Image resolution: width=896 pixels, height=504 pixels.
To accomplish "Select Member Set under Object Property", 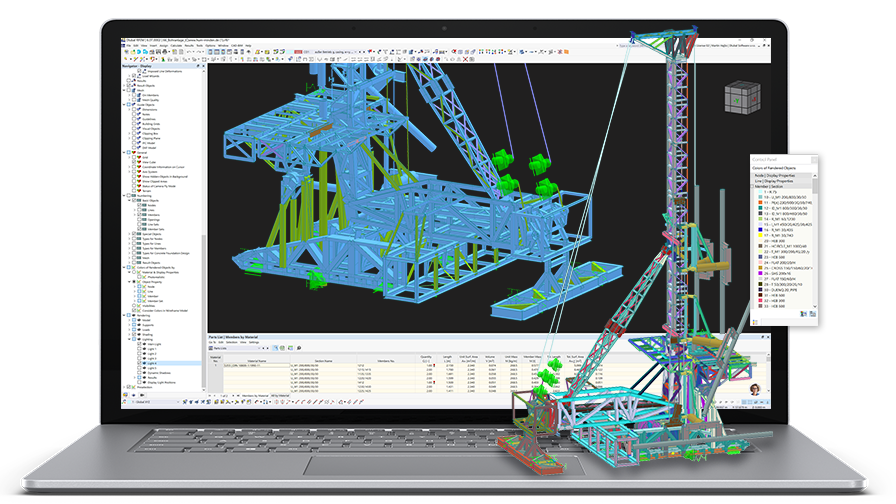I will [x=155, y=301].
